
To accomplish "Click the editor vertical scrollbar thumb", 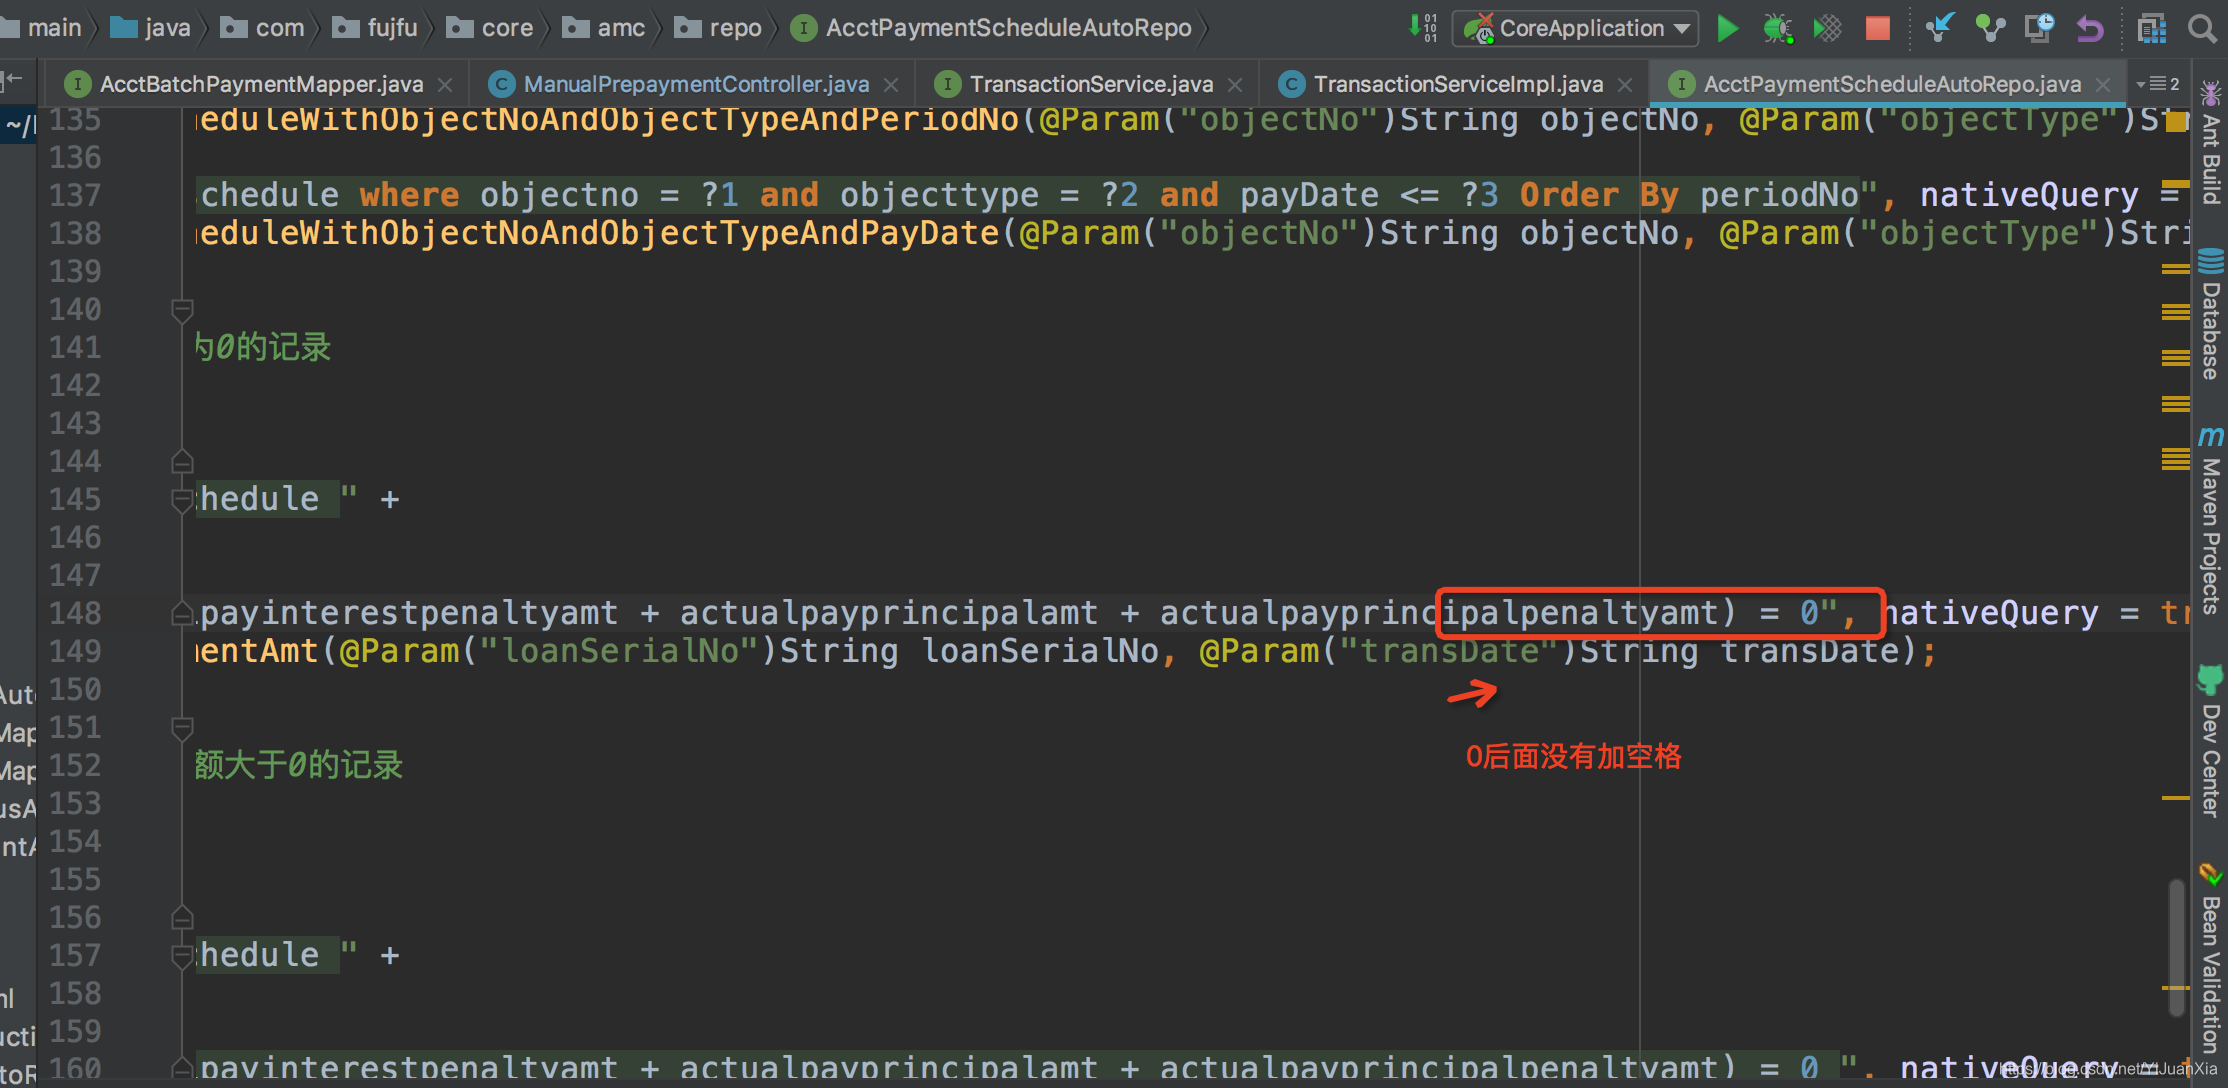I will [2177, 948].
